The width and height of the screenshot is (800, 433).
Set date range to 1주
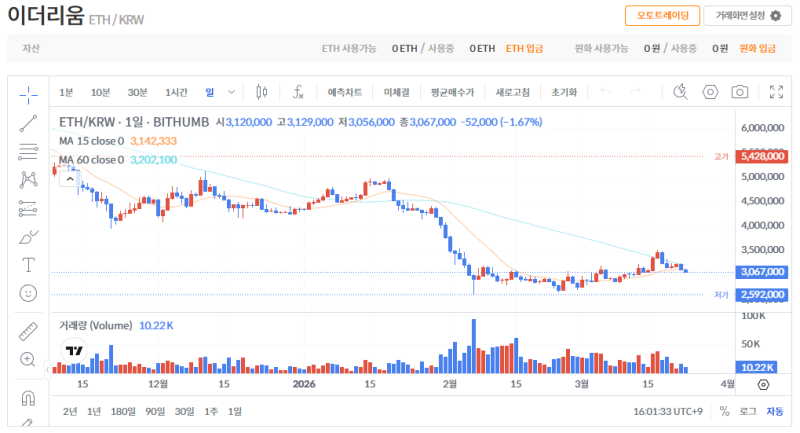(211, 412)
